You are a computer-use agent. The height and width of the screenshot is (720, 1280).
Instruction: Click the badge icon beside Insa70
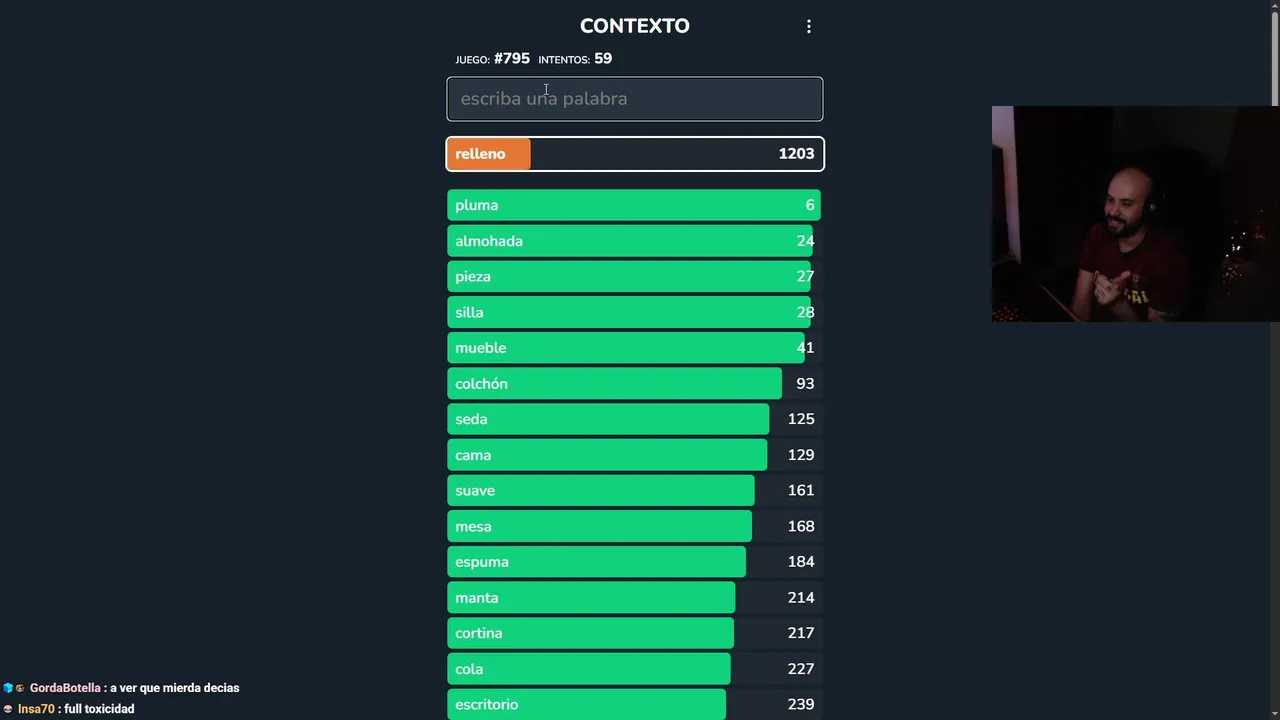point(8,709)
